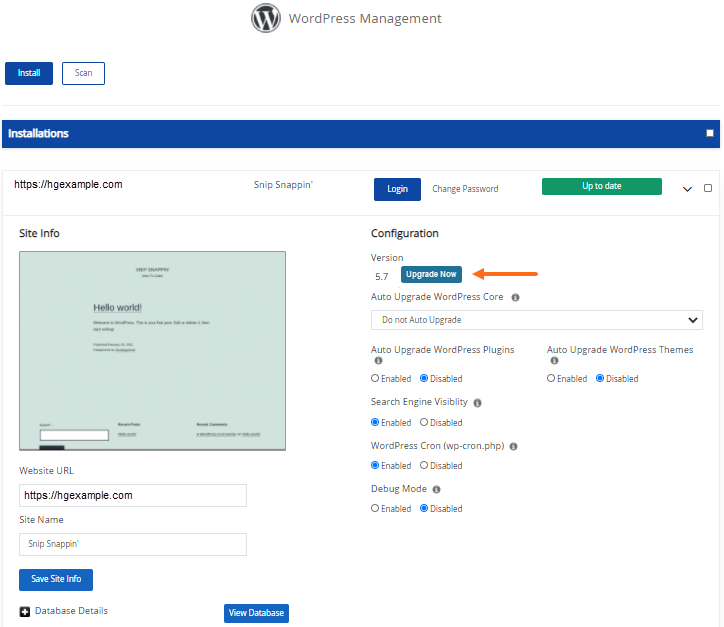Click the Site Name input field
724x627 pixels.
tap(133, 544)
